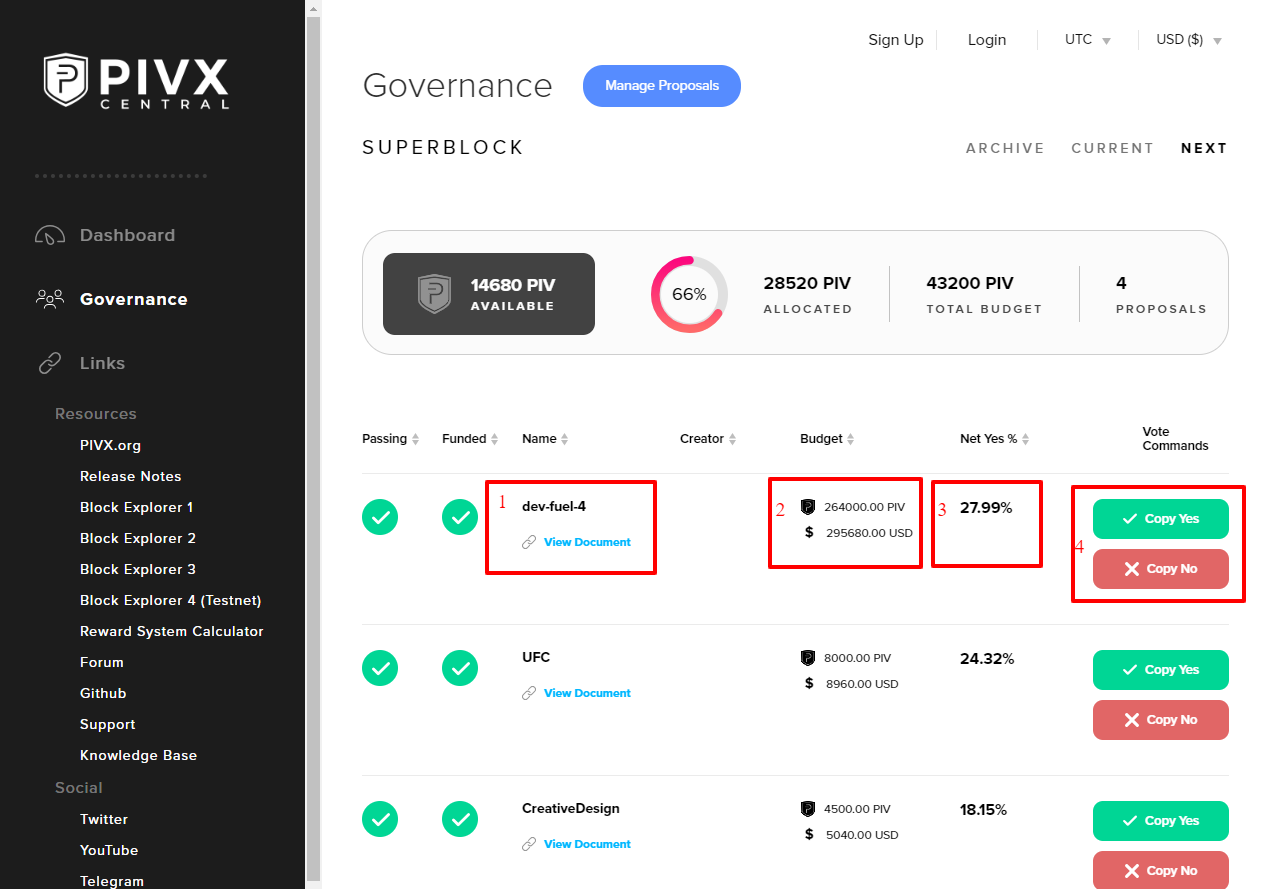The image size is (1269, 889).
Task: Copy No vote command for dev-fuel-4
Action: coord(1161,569)
